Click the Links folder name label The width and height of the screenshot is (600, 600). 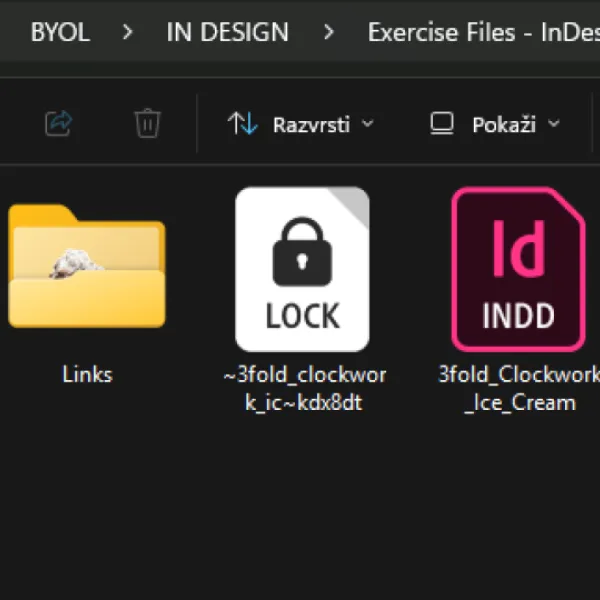coord(87,374)
